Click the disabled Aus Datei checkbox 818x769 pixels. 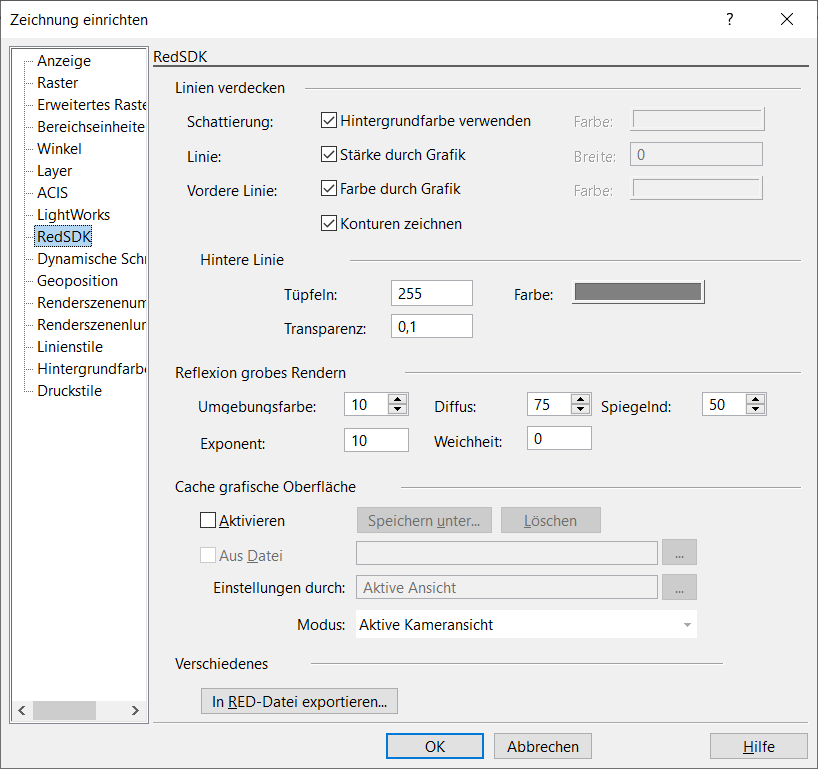(208, 555)
